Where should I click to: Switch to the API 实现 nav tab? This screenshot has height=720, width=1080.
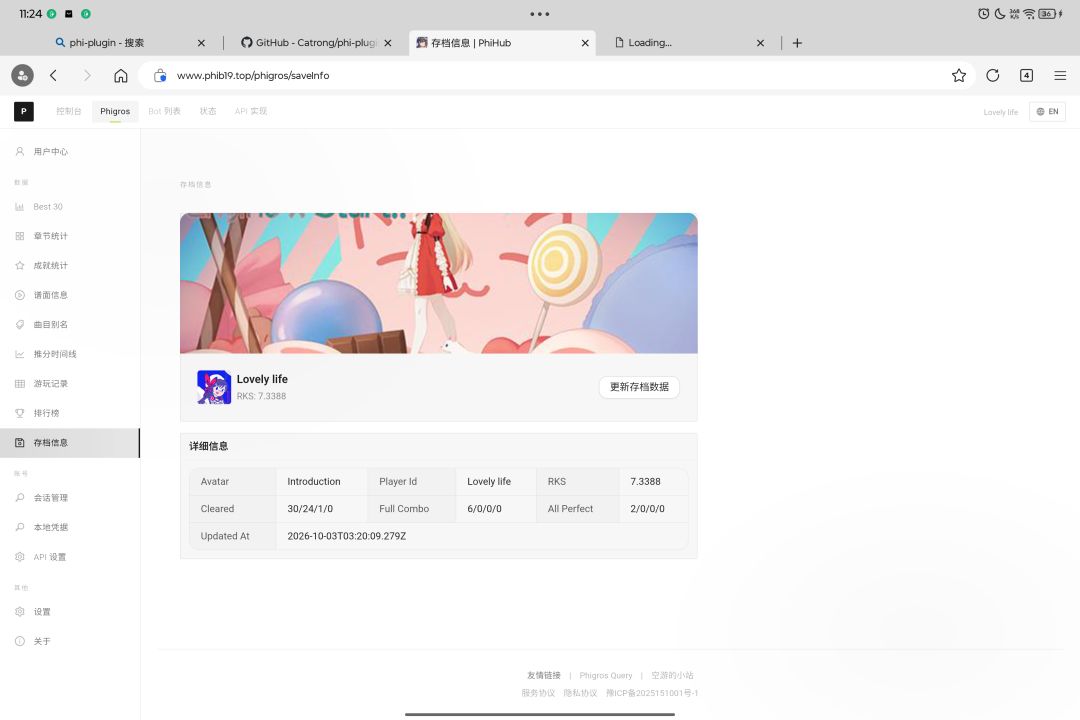[251, 111]
